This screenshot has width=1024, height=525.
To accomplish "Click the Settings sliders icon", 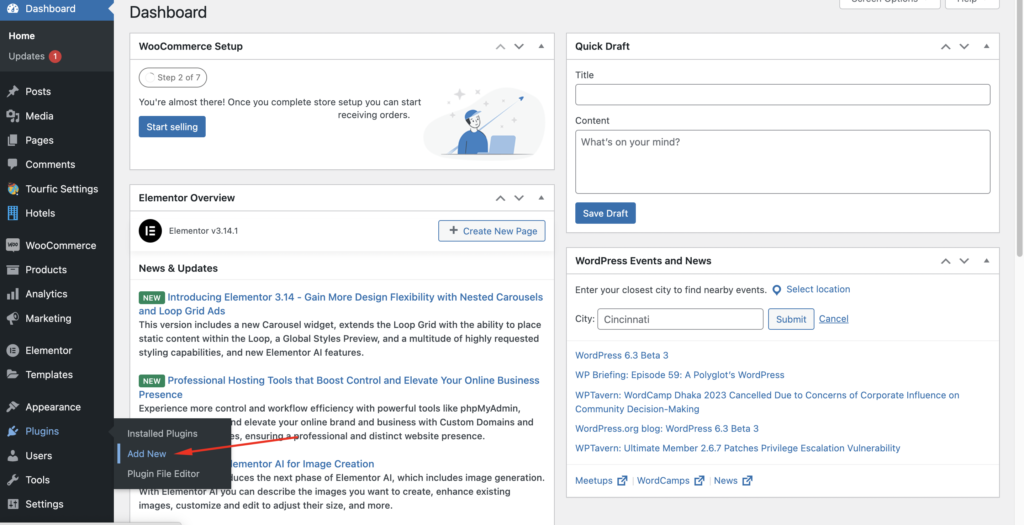I will (12, 503).
